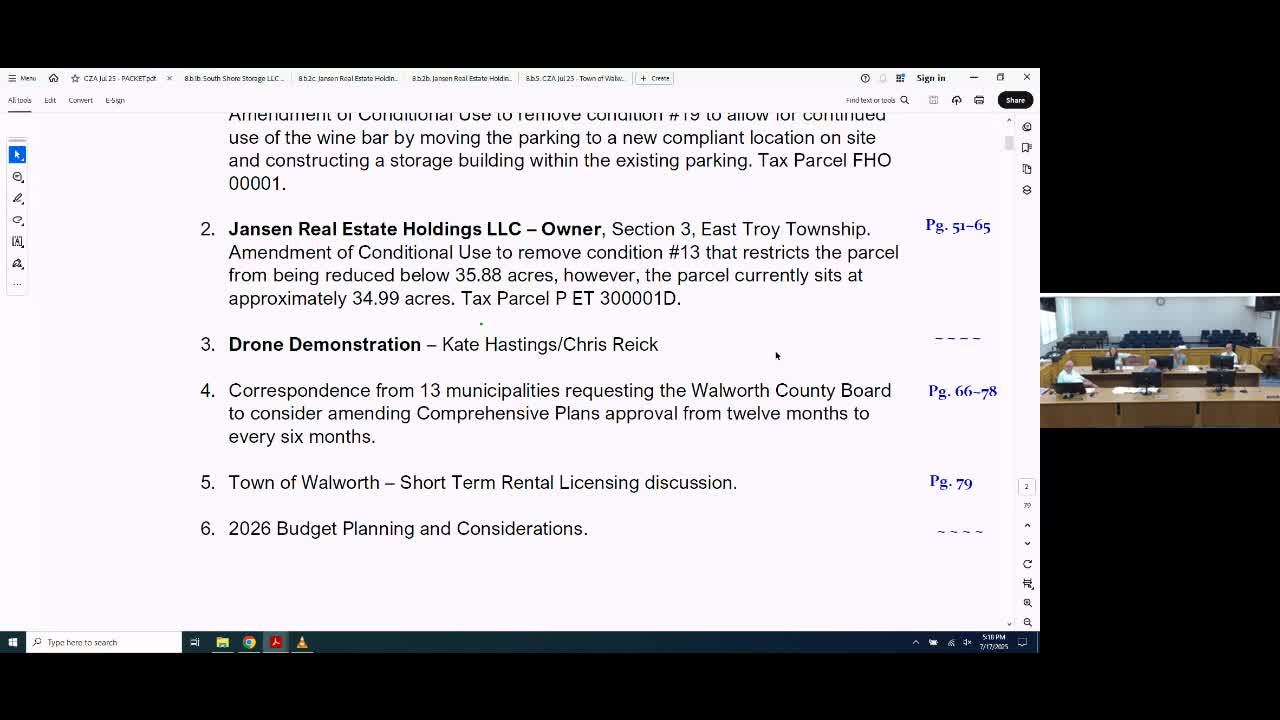Open the Layers panel icon

coord(1026,190)
